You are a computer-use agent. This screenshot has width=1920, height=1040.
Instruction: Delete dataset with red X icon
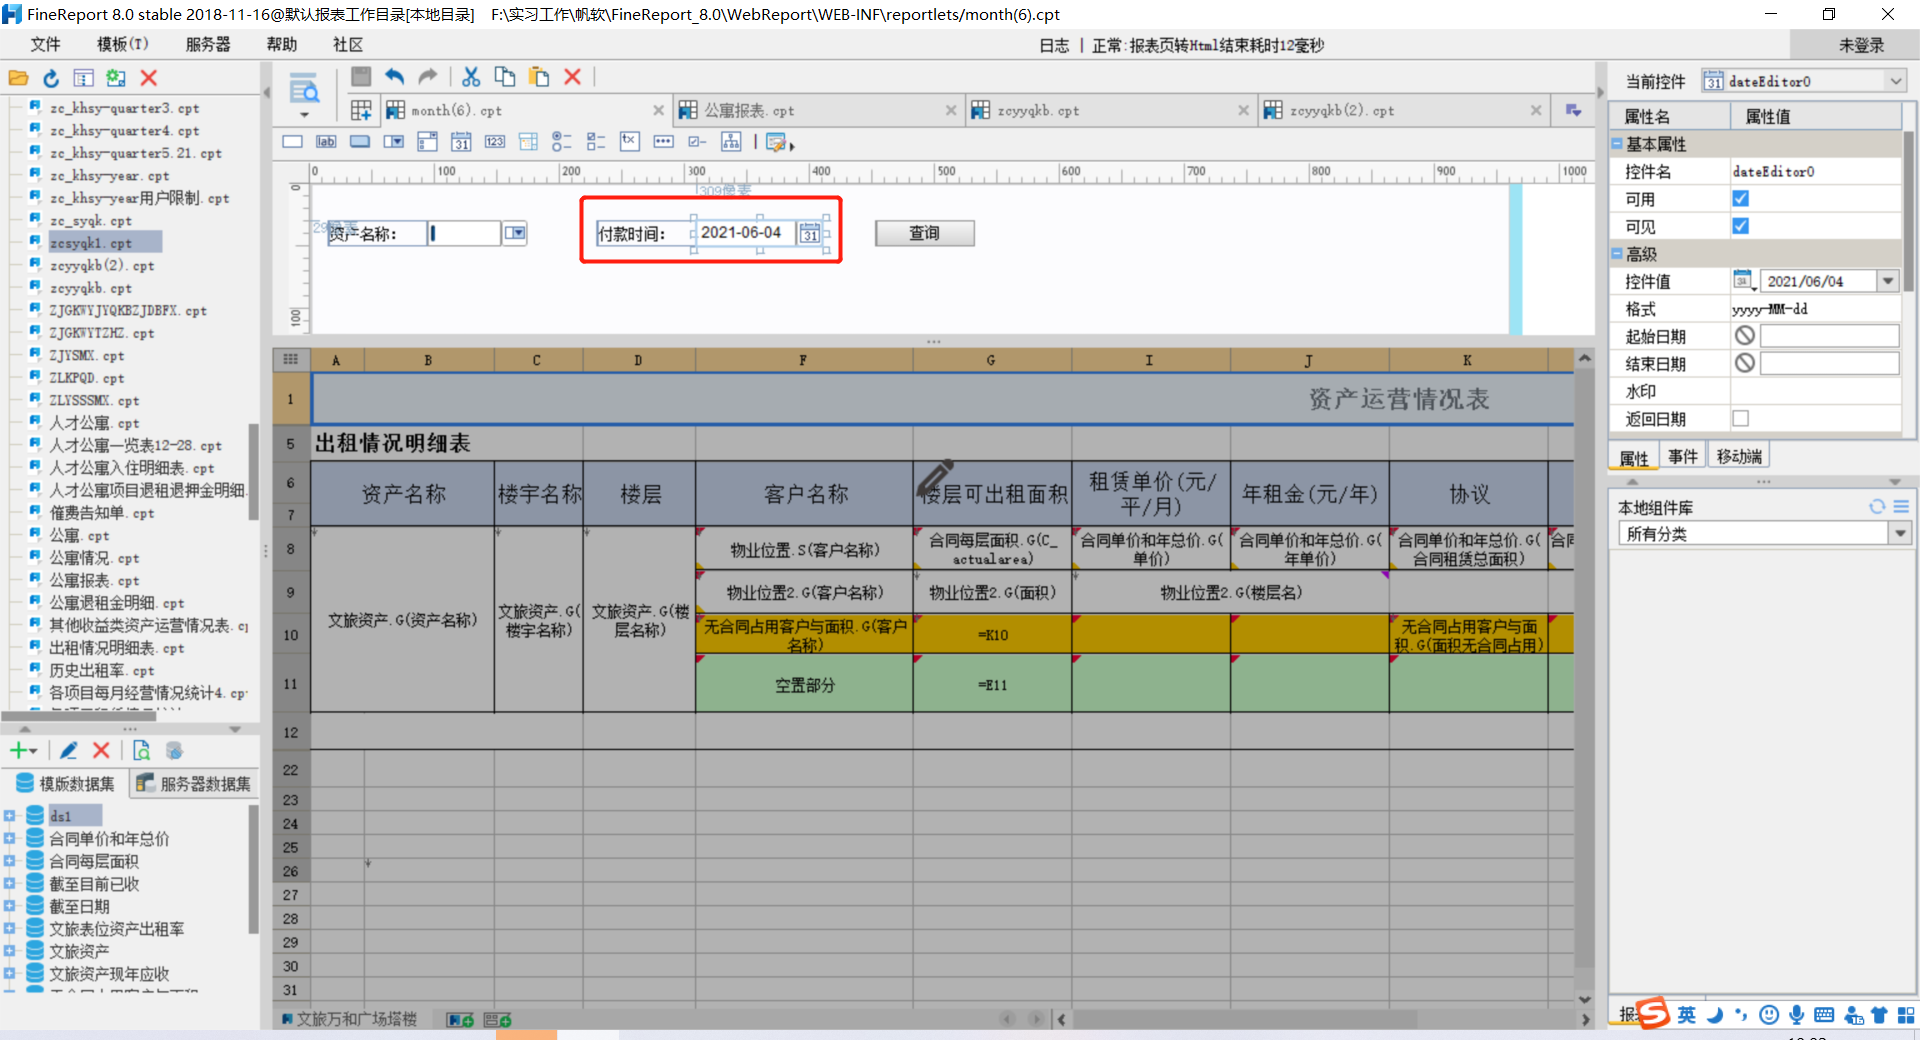[x=101, y=750]
